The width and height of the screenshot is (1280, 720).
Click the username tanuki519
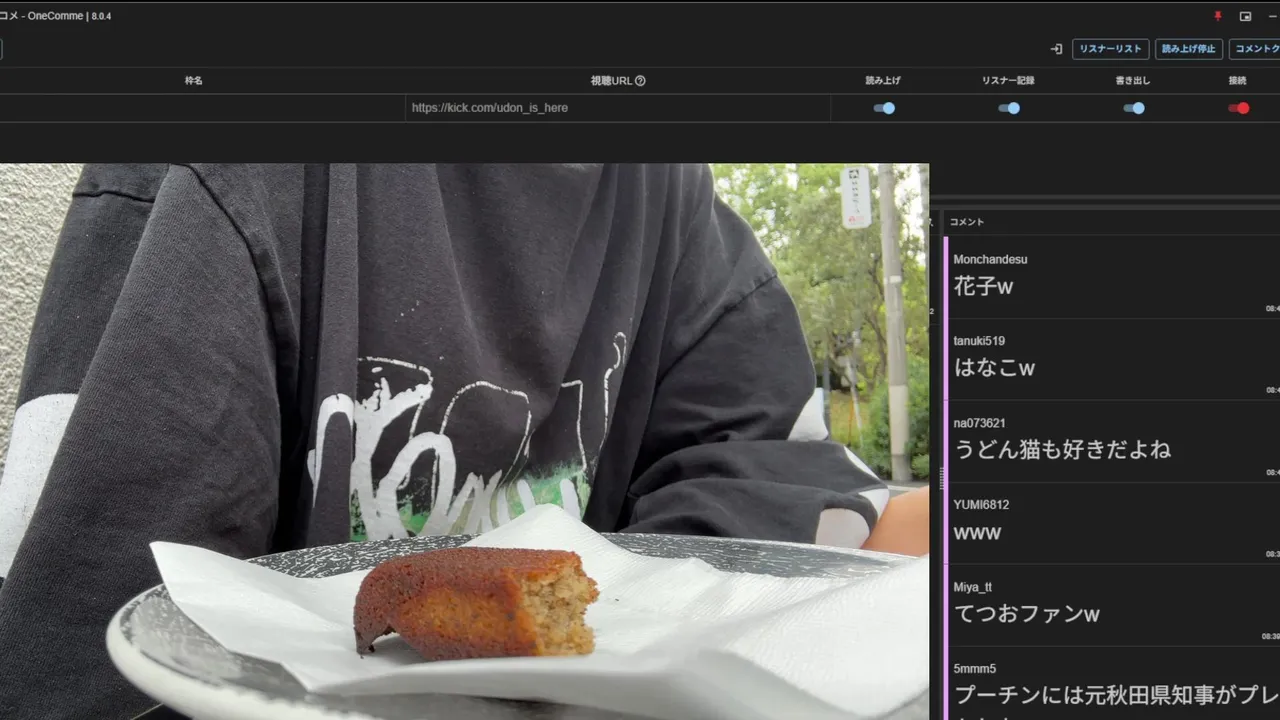[x=979, y=342]
